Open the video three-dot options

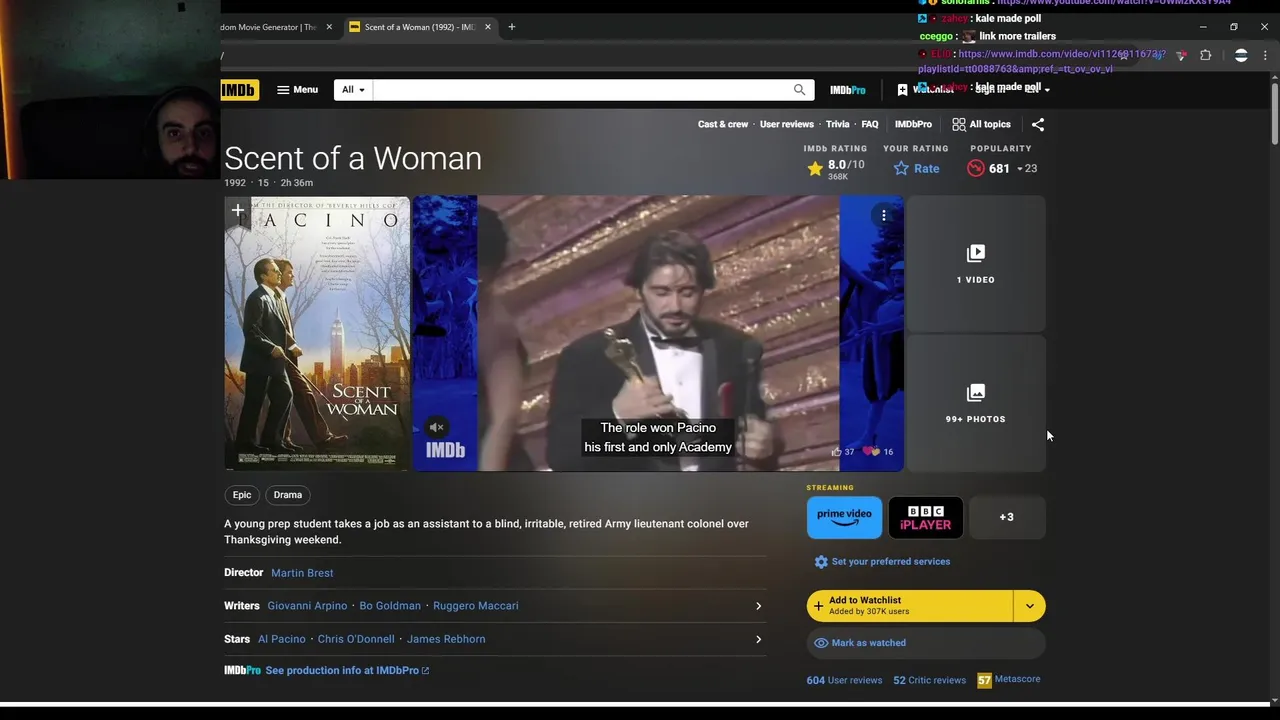[x=883, y=215]
